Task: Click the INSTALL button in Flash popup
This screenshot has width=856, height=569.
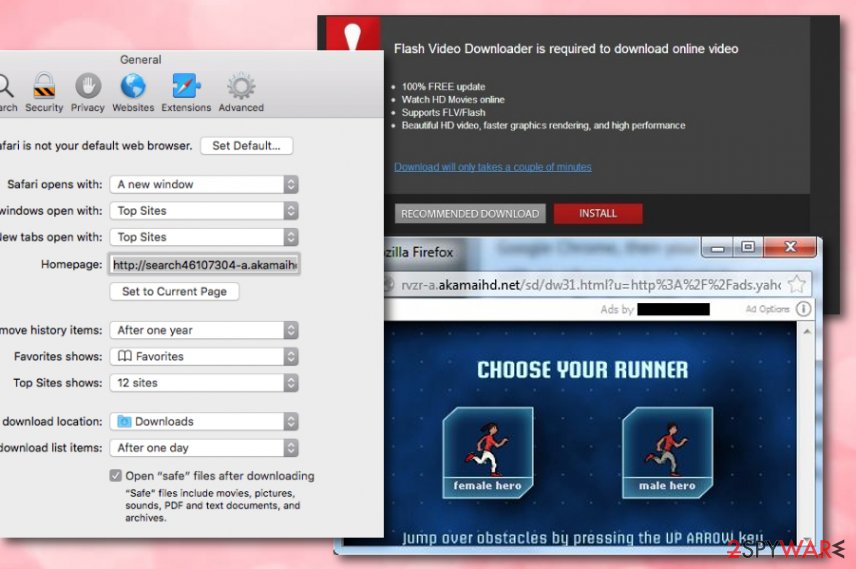Action: [x=598, y=214]
